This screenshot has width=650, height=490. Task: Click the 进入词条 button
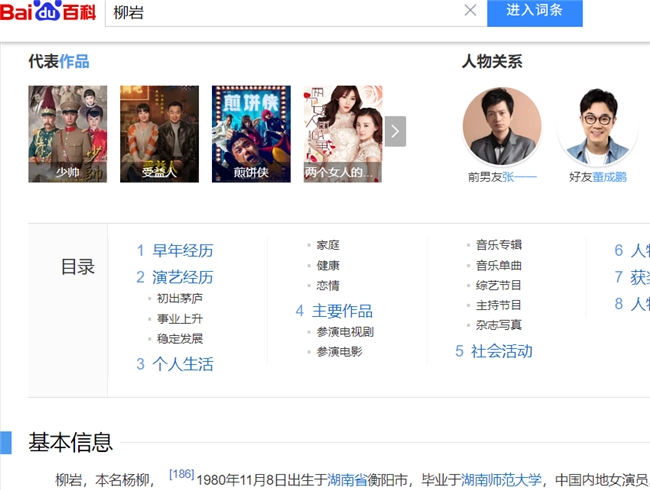(x=534, y=11)
